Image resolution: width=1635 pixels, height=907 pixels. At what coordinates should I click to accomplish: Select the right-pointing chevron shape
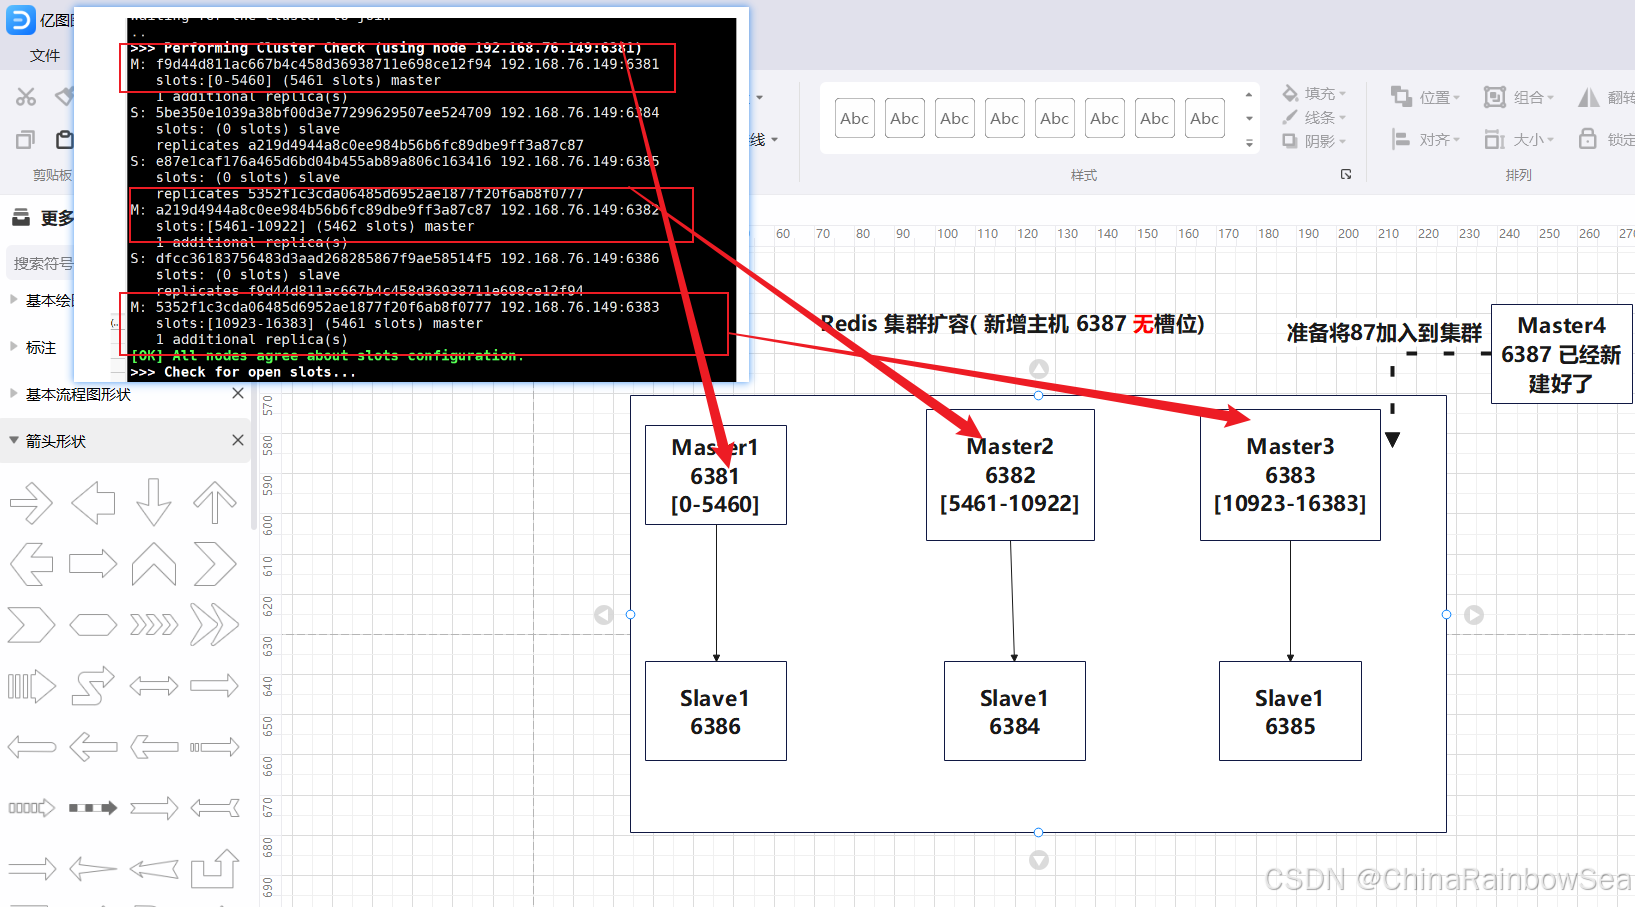tap(215, 564)
